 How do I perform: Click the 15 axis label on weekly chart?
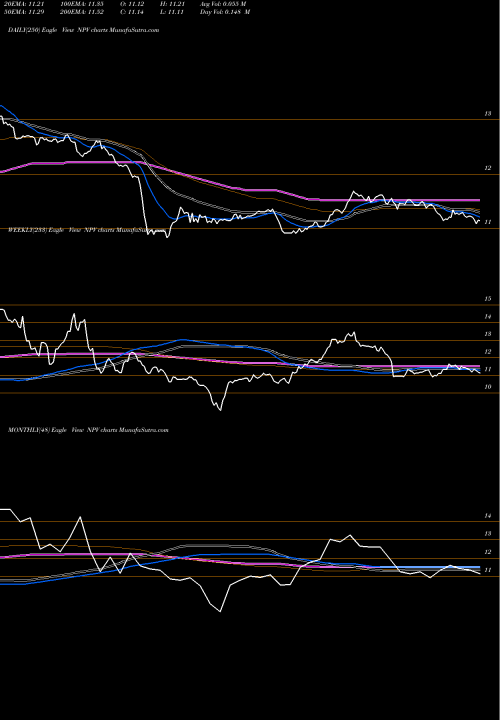pos(489,299)
